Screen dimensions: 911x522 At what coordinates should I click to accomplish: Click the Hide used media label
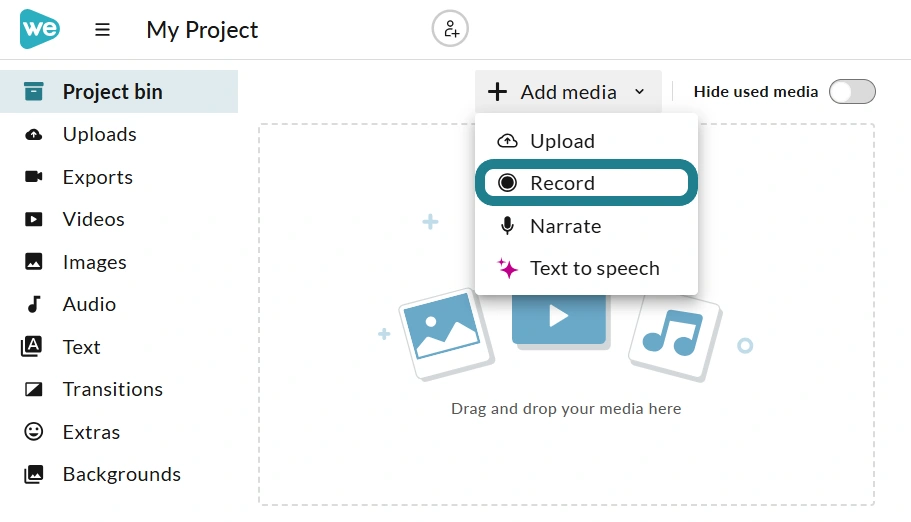click(x=755, y=92)
